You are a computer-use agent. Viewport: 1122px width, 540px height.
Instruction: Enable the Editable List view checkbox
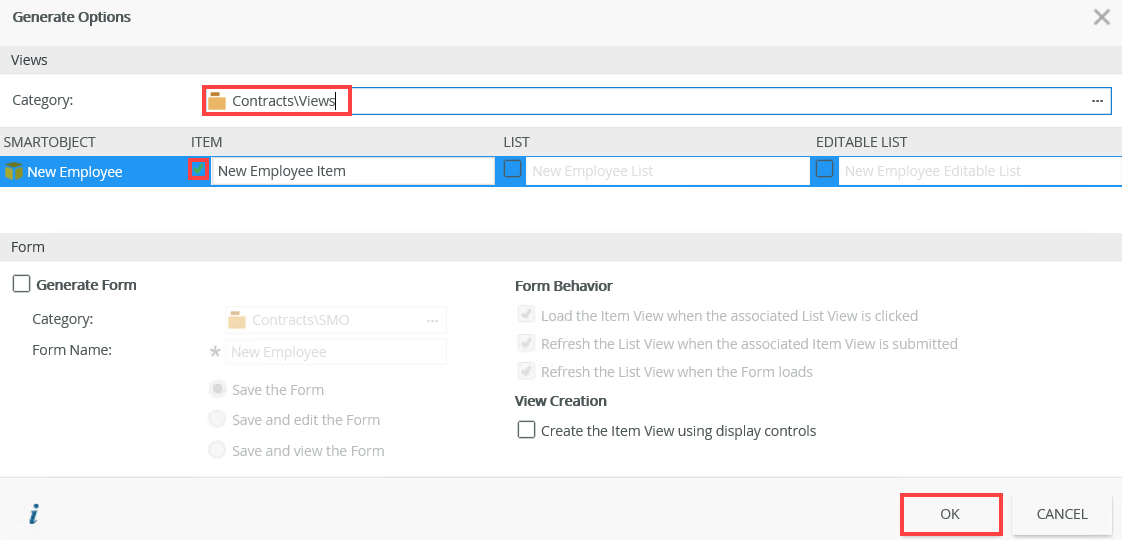825,169
